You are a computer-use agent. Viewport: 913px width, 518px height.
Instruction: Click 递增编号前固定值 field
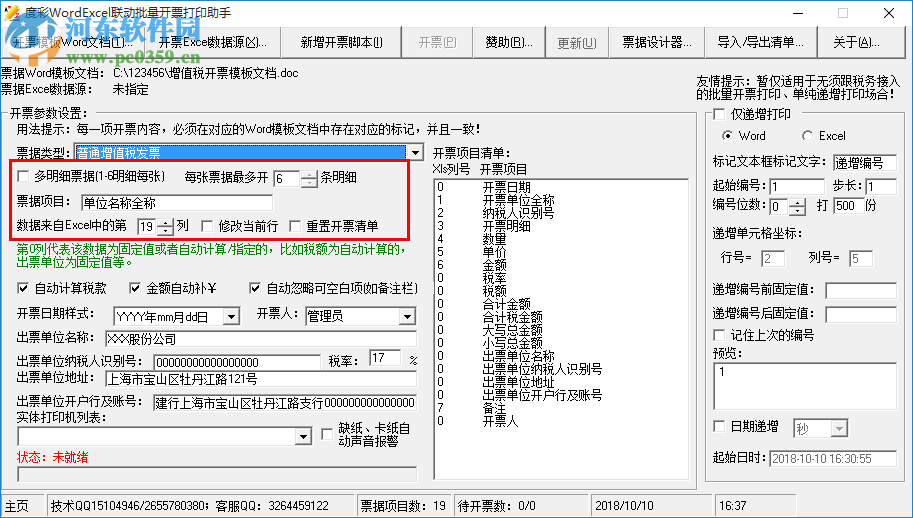tap(861, 290)
